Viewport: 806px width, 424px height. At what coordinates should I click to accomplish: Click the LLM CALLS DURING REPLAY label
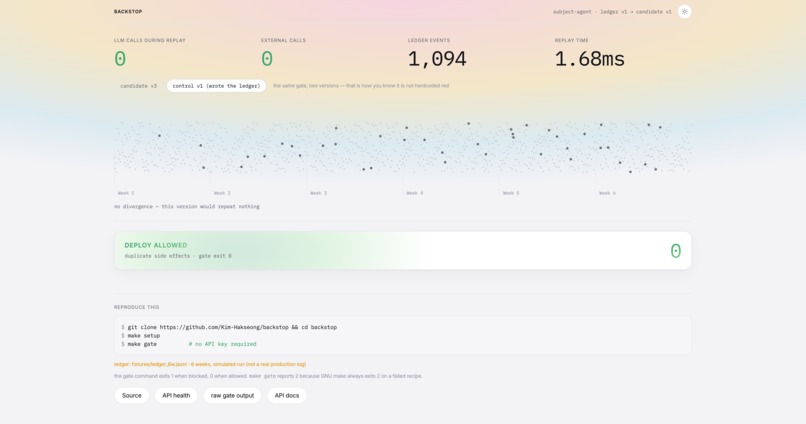[x=150, y=40]
